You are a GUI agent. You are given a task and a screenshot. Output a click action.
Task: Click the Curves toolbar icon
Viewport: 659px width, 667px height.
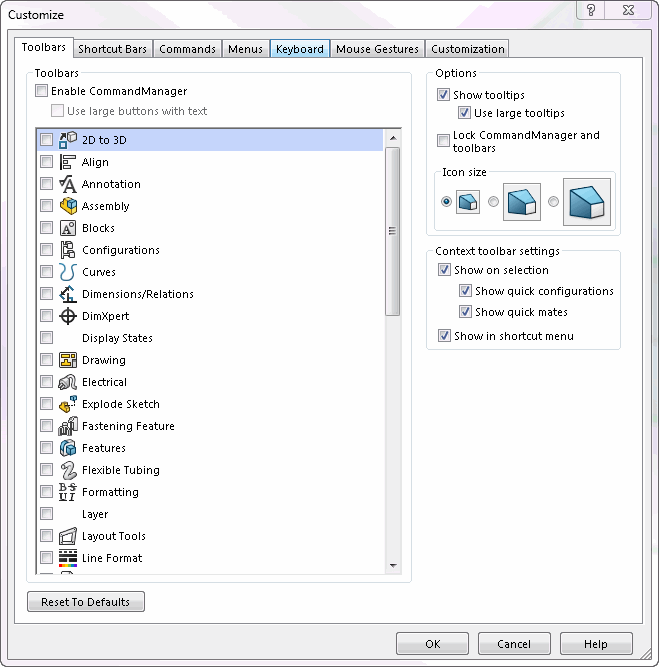tap(68, 272)
